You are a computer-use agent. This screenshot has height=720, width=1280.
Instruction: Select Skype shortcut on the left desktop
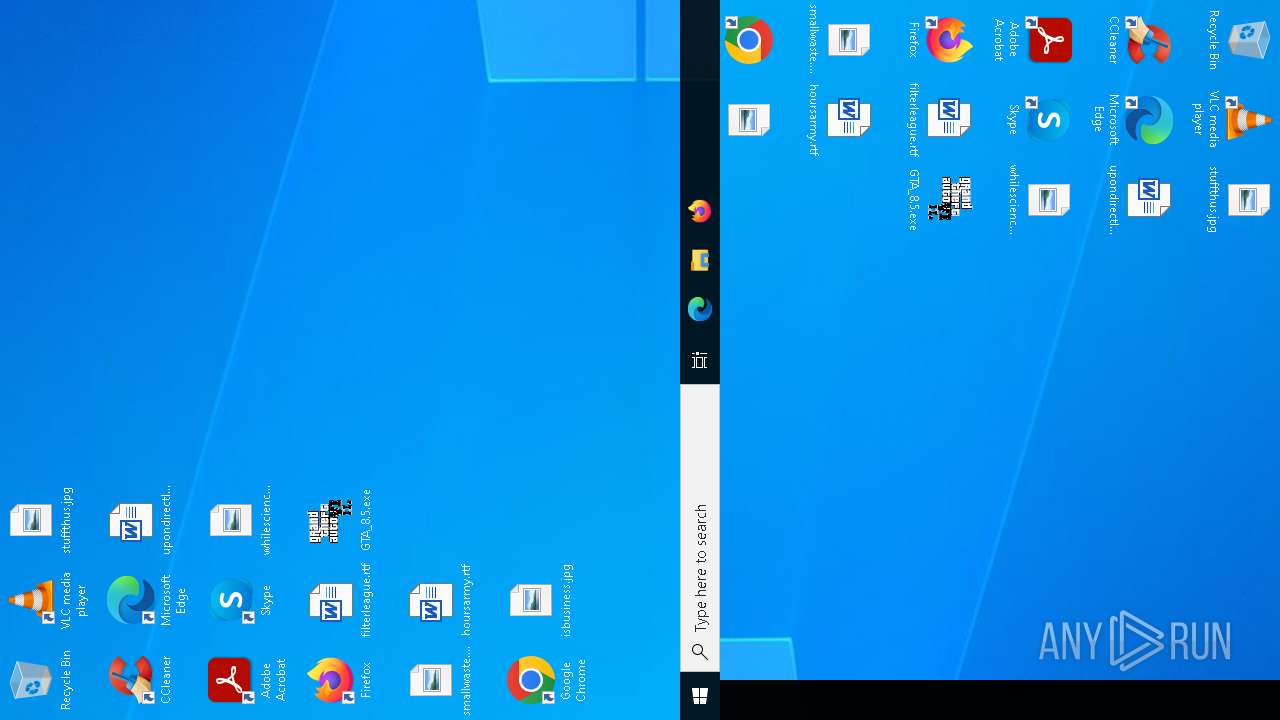coord(240,600)
